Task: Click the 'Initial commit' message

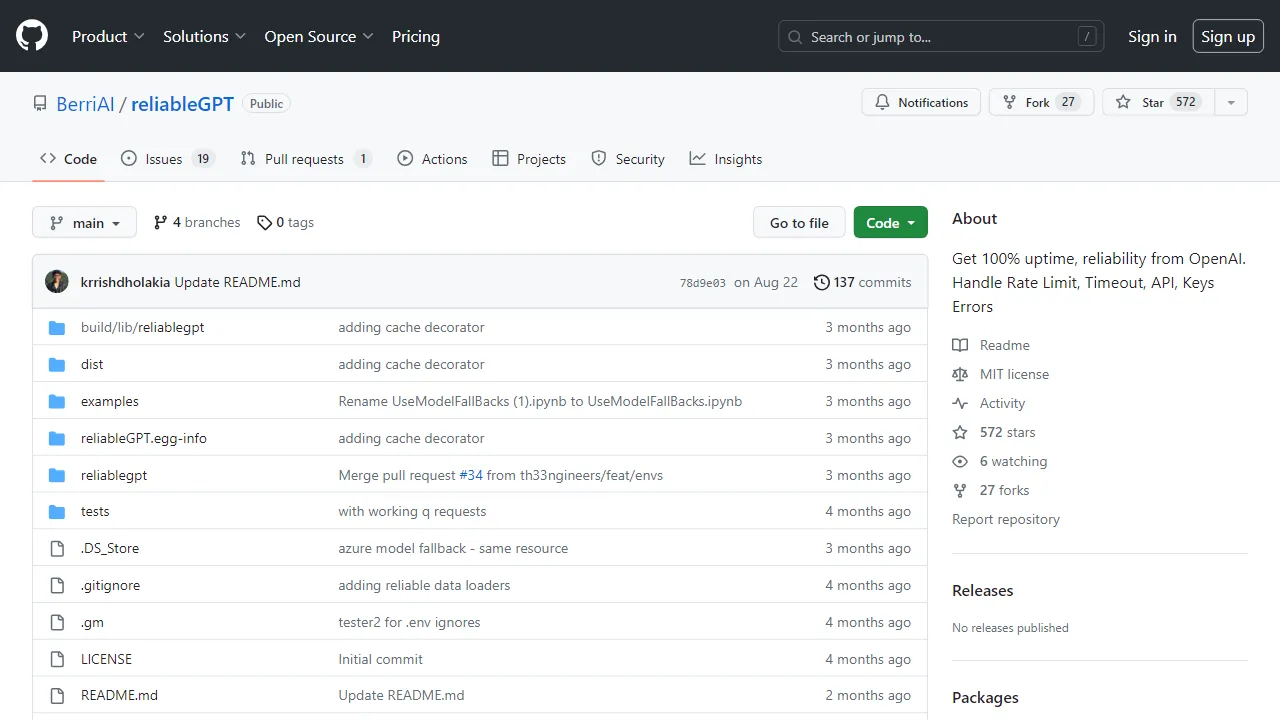Action: (x=380, y=659)
